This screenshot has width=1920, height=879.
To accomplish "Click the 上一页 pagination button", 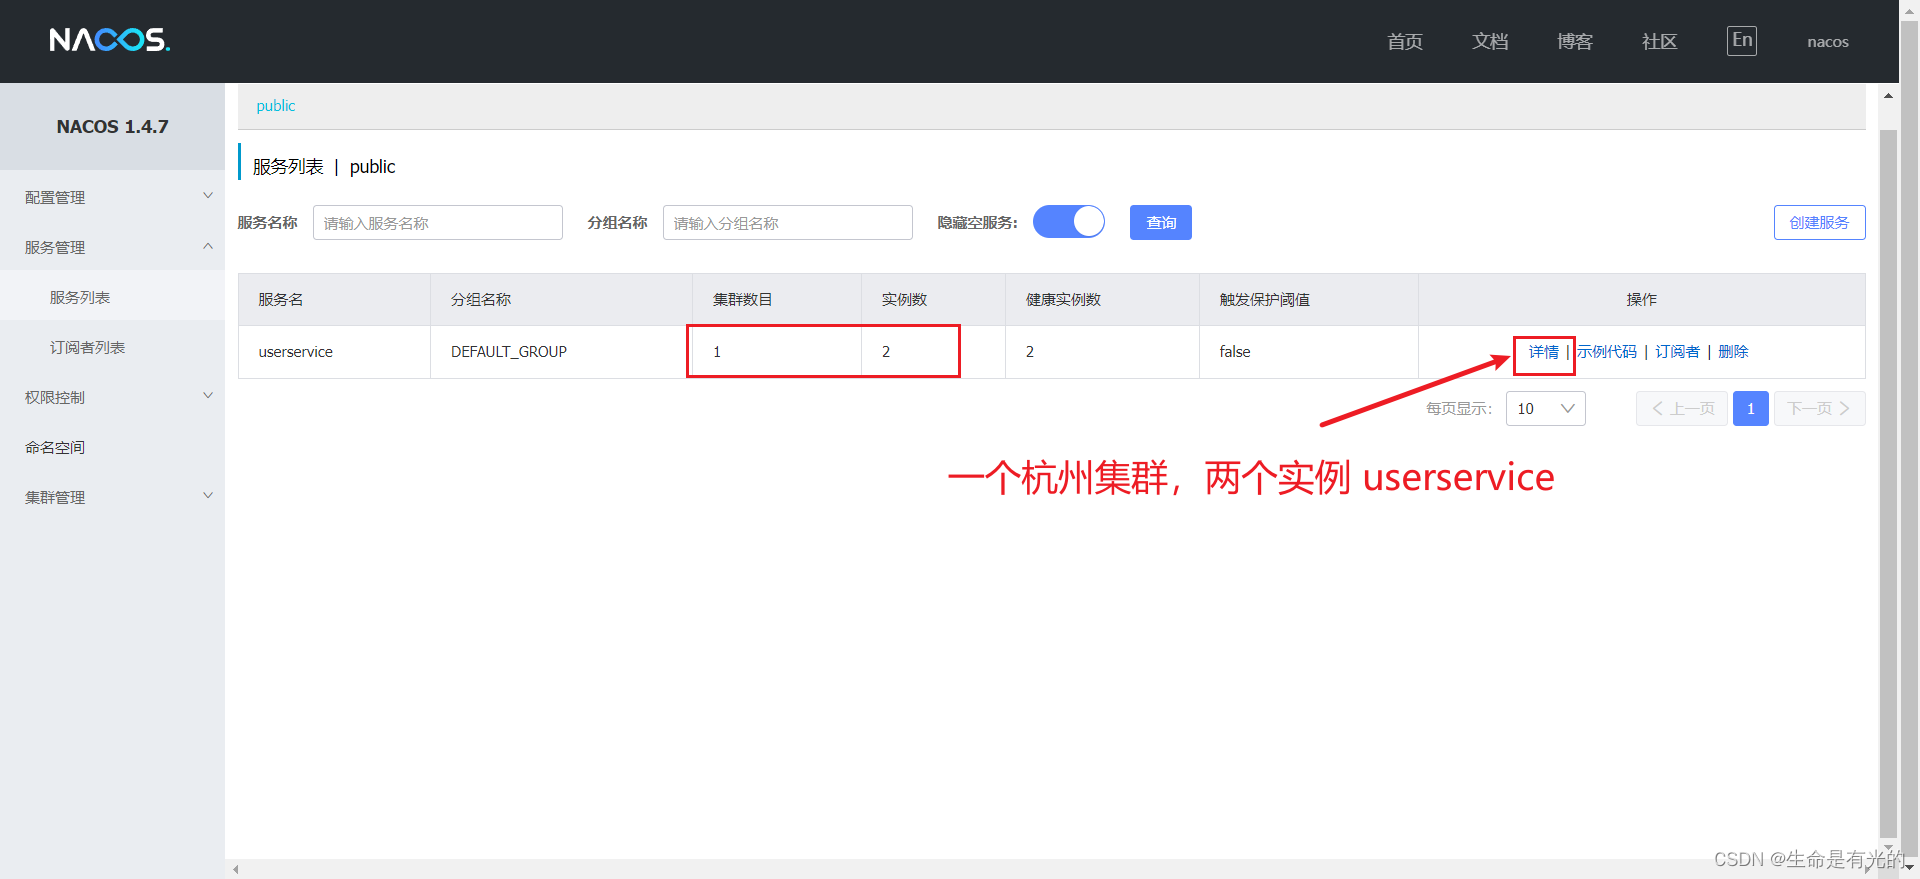I will click(1682, 408).
